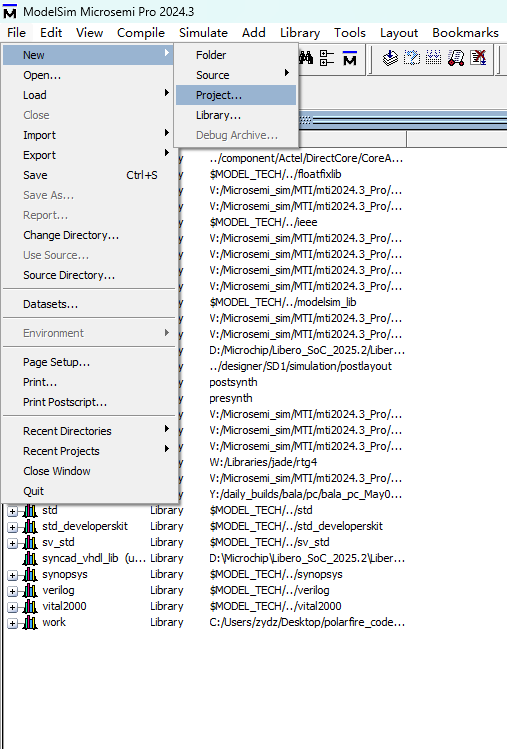Open the Simulate menu in menu bar
This screenshot has height=749, width=507.
pos(203,32)
